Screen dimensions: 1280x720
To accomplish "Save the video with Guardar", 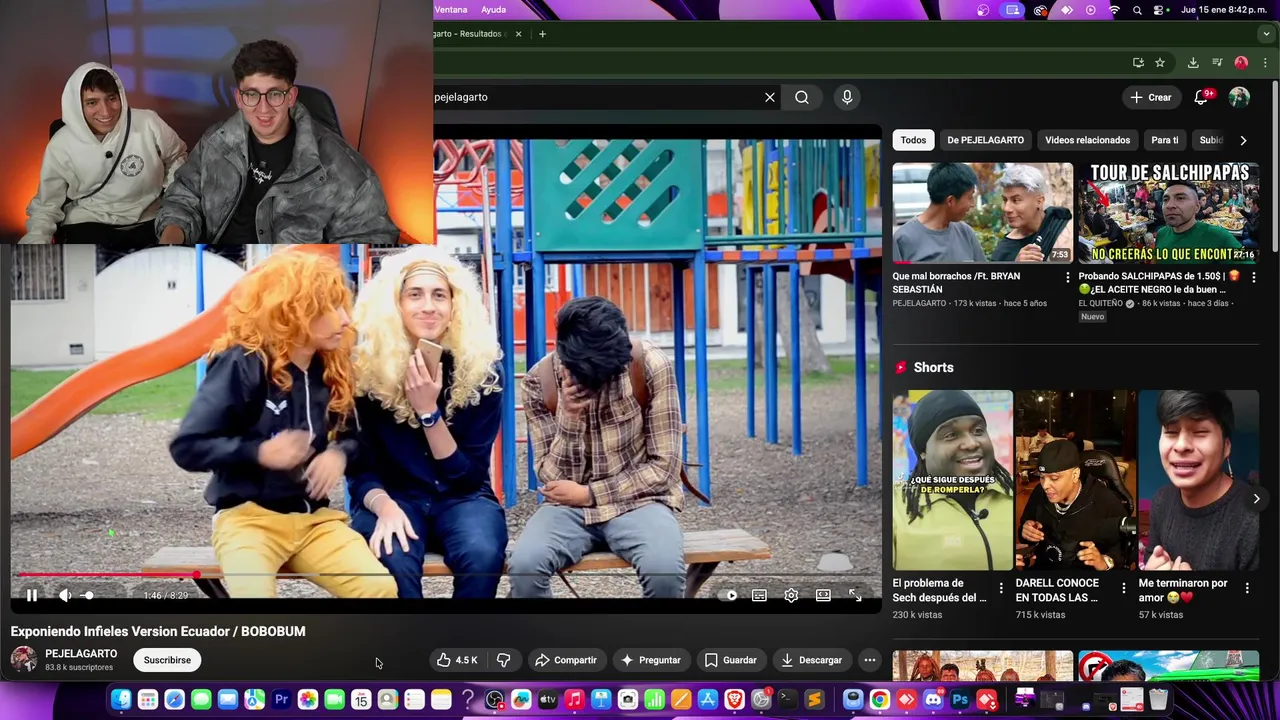I will (731, 660).
